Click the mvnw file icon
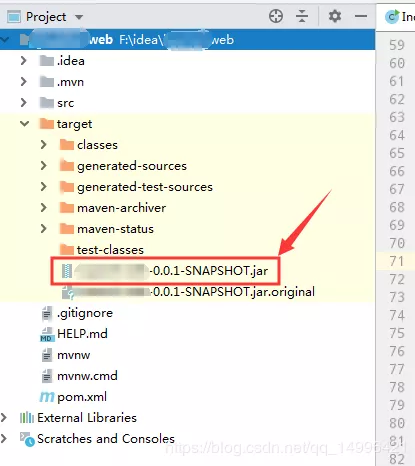The height and width of the screenshot is (466, 415). pyautogui.click(x=47, y=355)
